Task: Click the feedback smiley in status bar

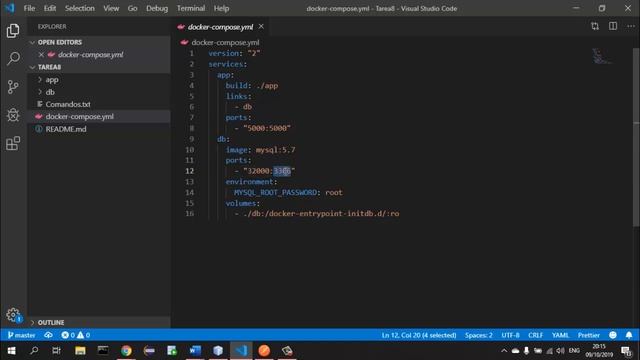Action: [613, 335]
